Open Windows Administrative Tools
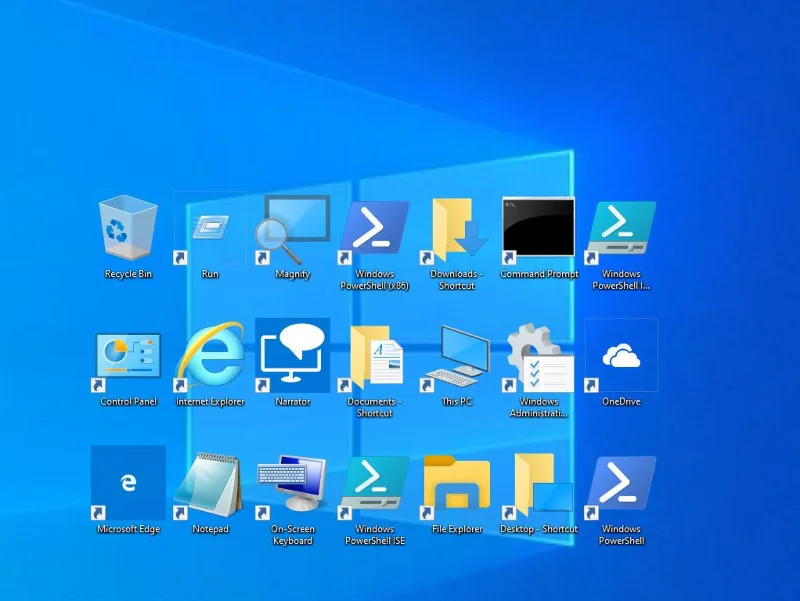The width and height of the screenshot is (800, 601). pyautogui.click(x=538, y=355)
